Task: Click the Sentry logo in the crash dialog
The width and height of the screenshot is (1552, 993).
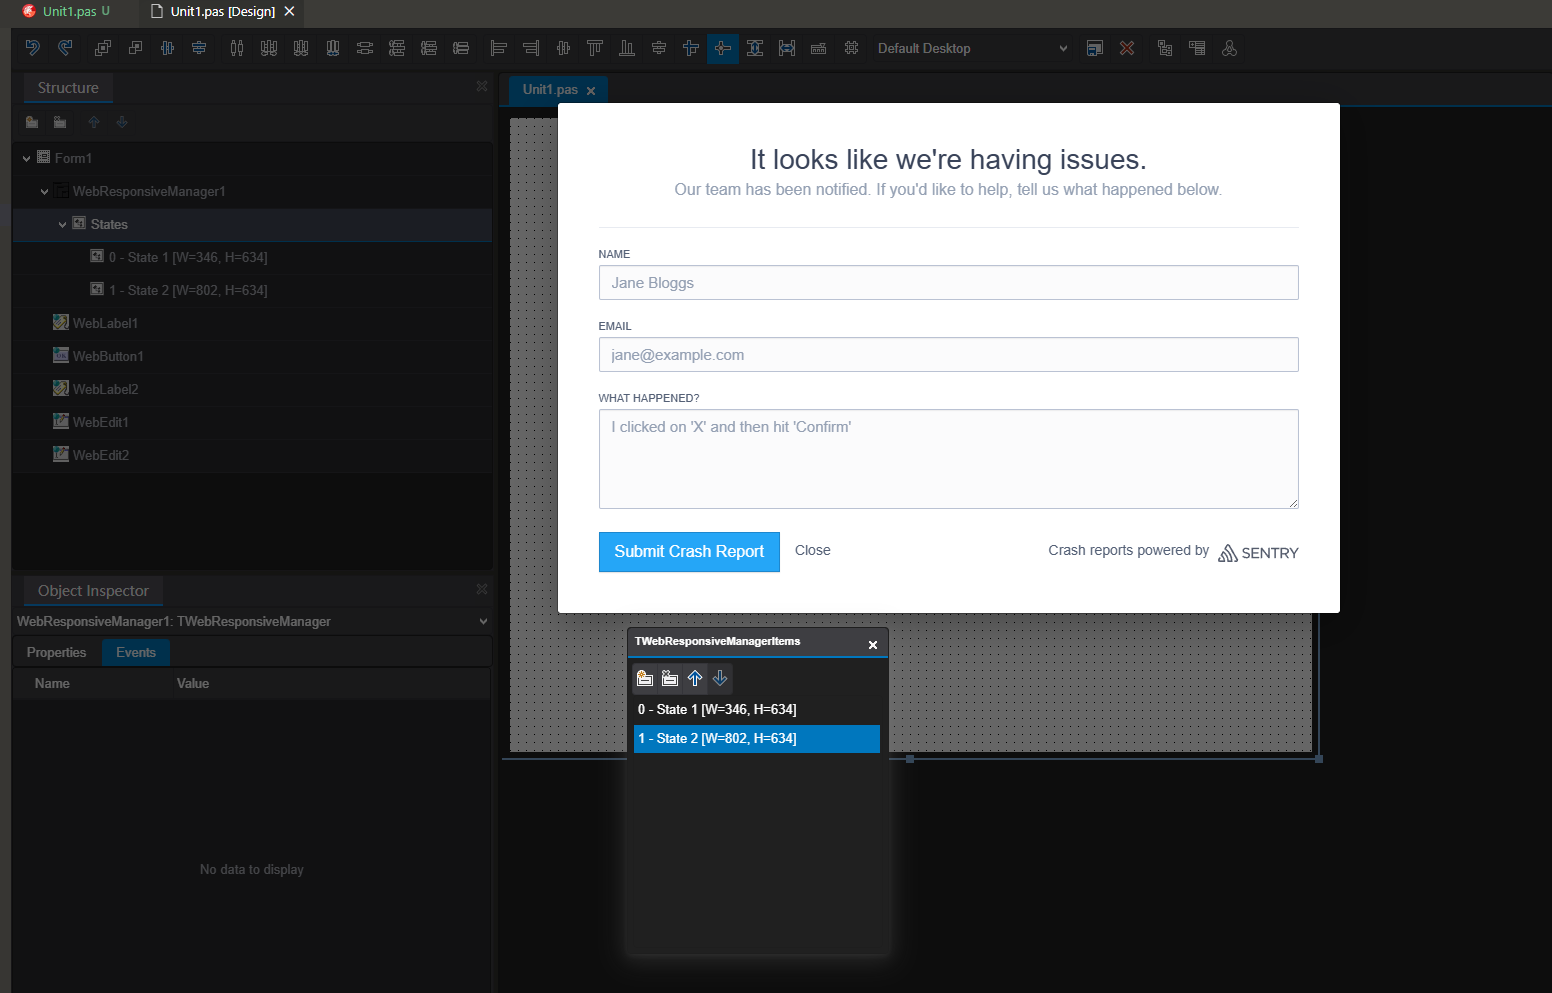Action: (1258, 553)
